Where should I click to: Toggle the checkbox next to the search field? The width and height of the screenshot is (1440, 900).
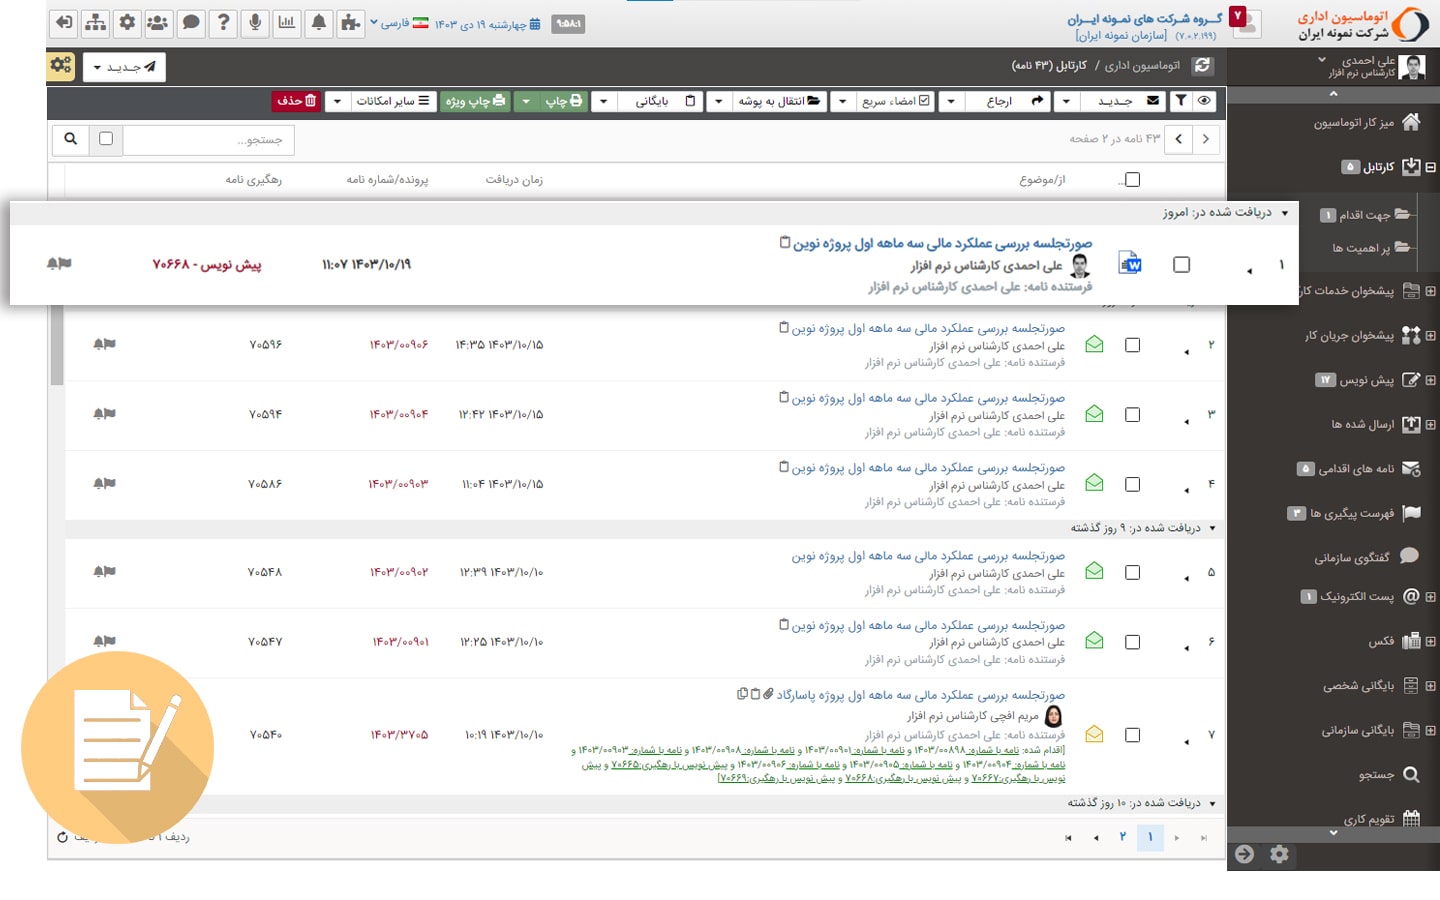(x=106, y=139)
